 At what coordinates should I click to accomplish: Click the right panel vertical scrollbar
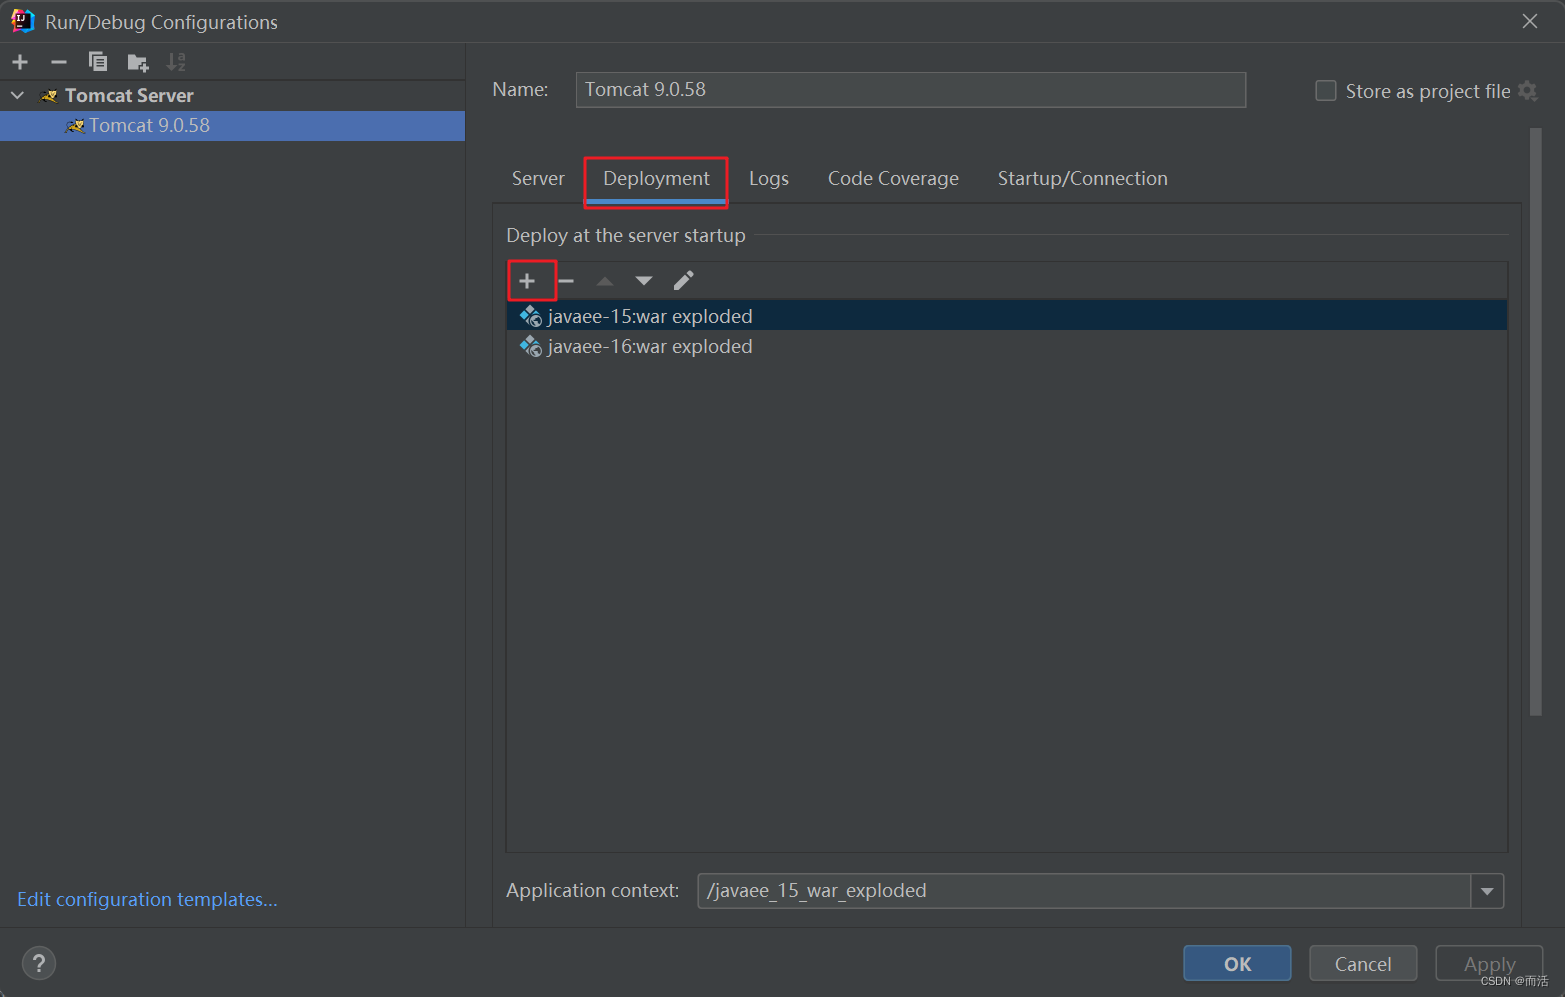[1536, 421]
